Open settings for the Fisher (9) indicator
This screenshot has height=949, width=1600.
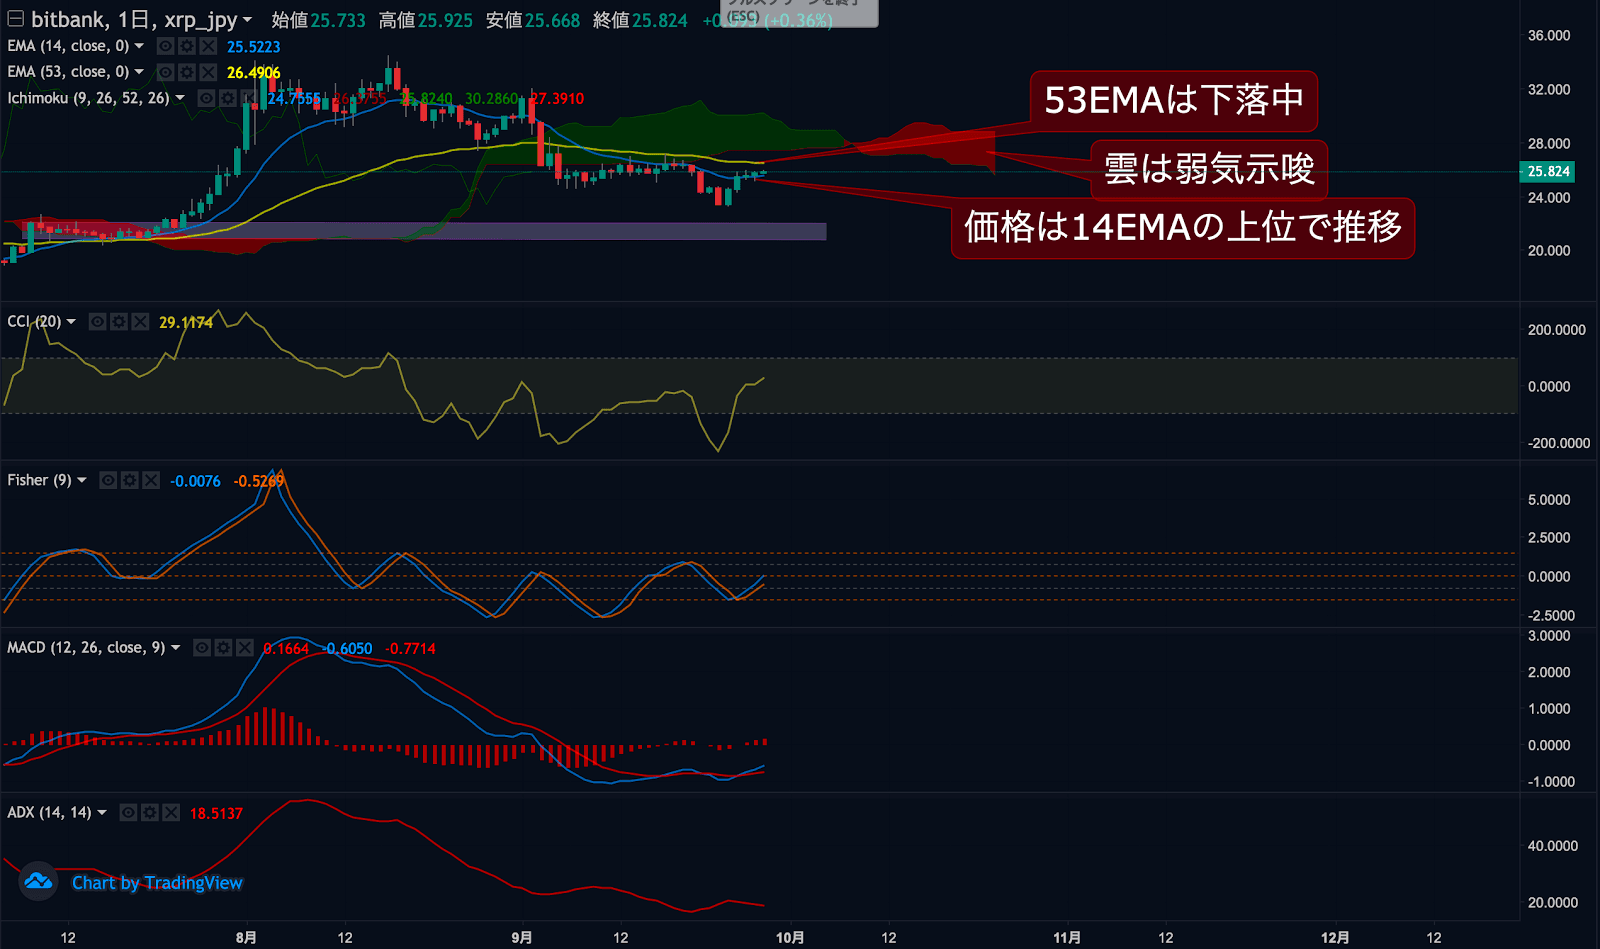pyautogui.click(x=129, y=480)
